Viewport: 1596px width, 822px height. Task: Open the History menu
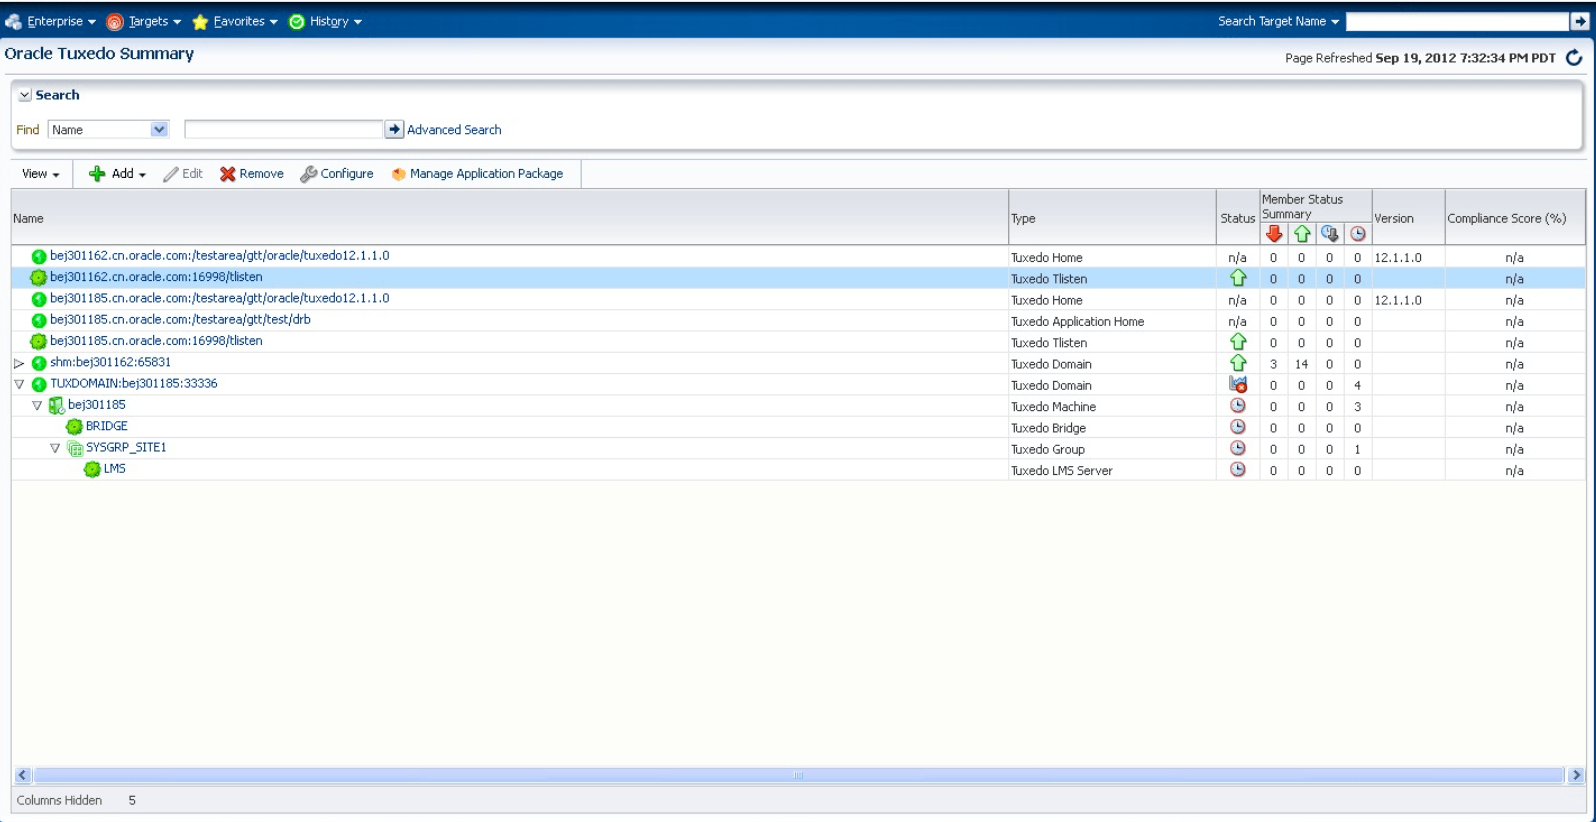coord(325,21)
